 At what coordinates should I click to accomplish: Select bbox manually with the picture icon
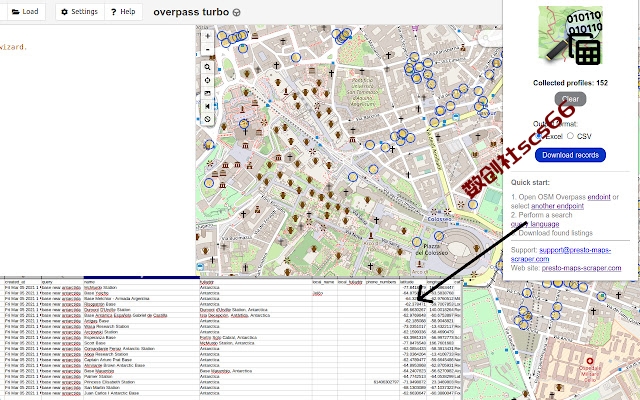tap(208, 93)
